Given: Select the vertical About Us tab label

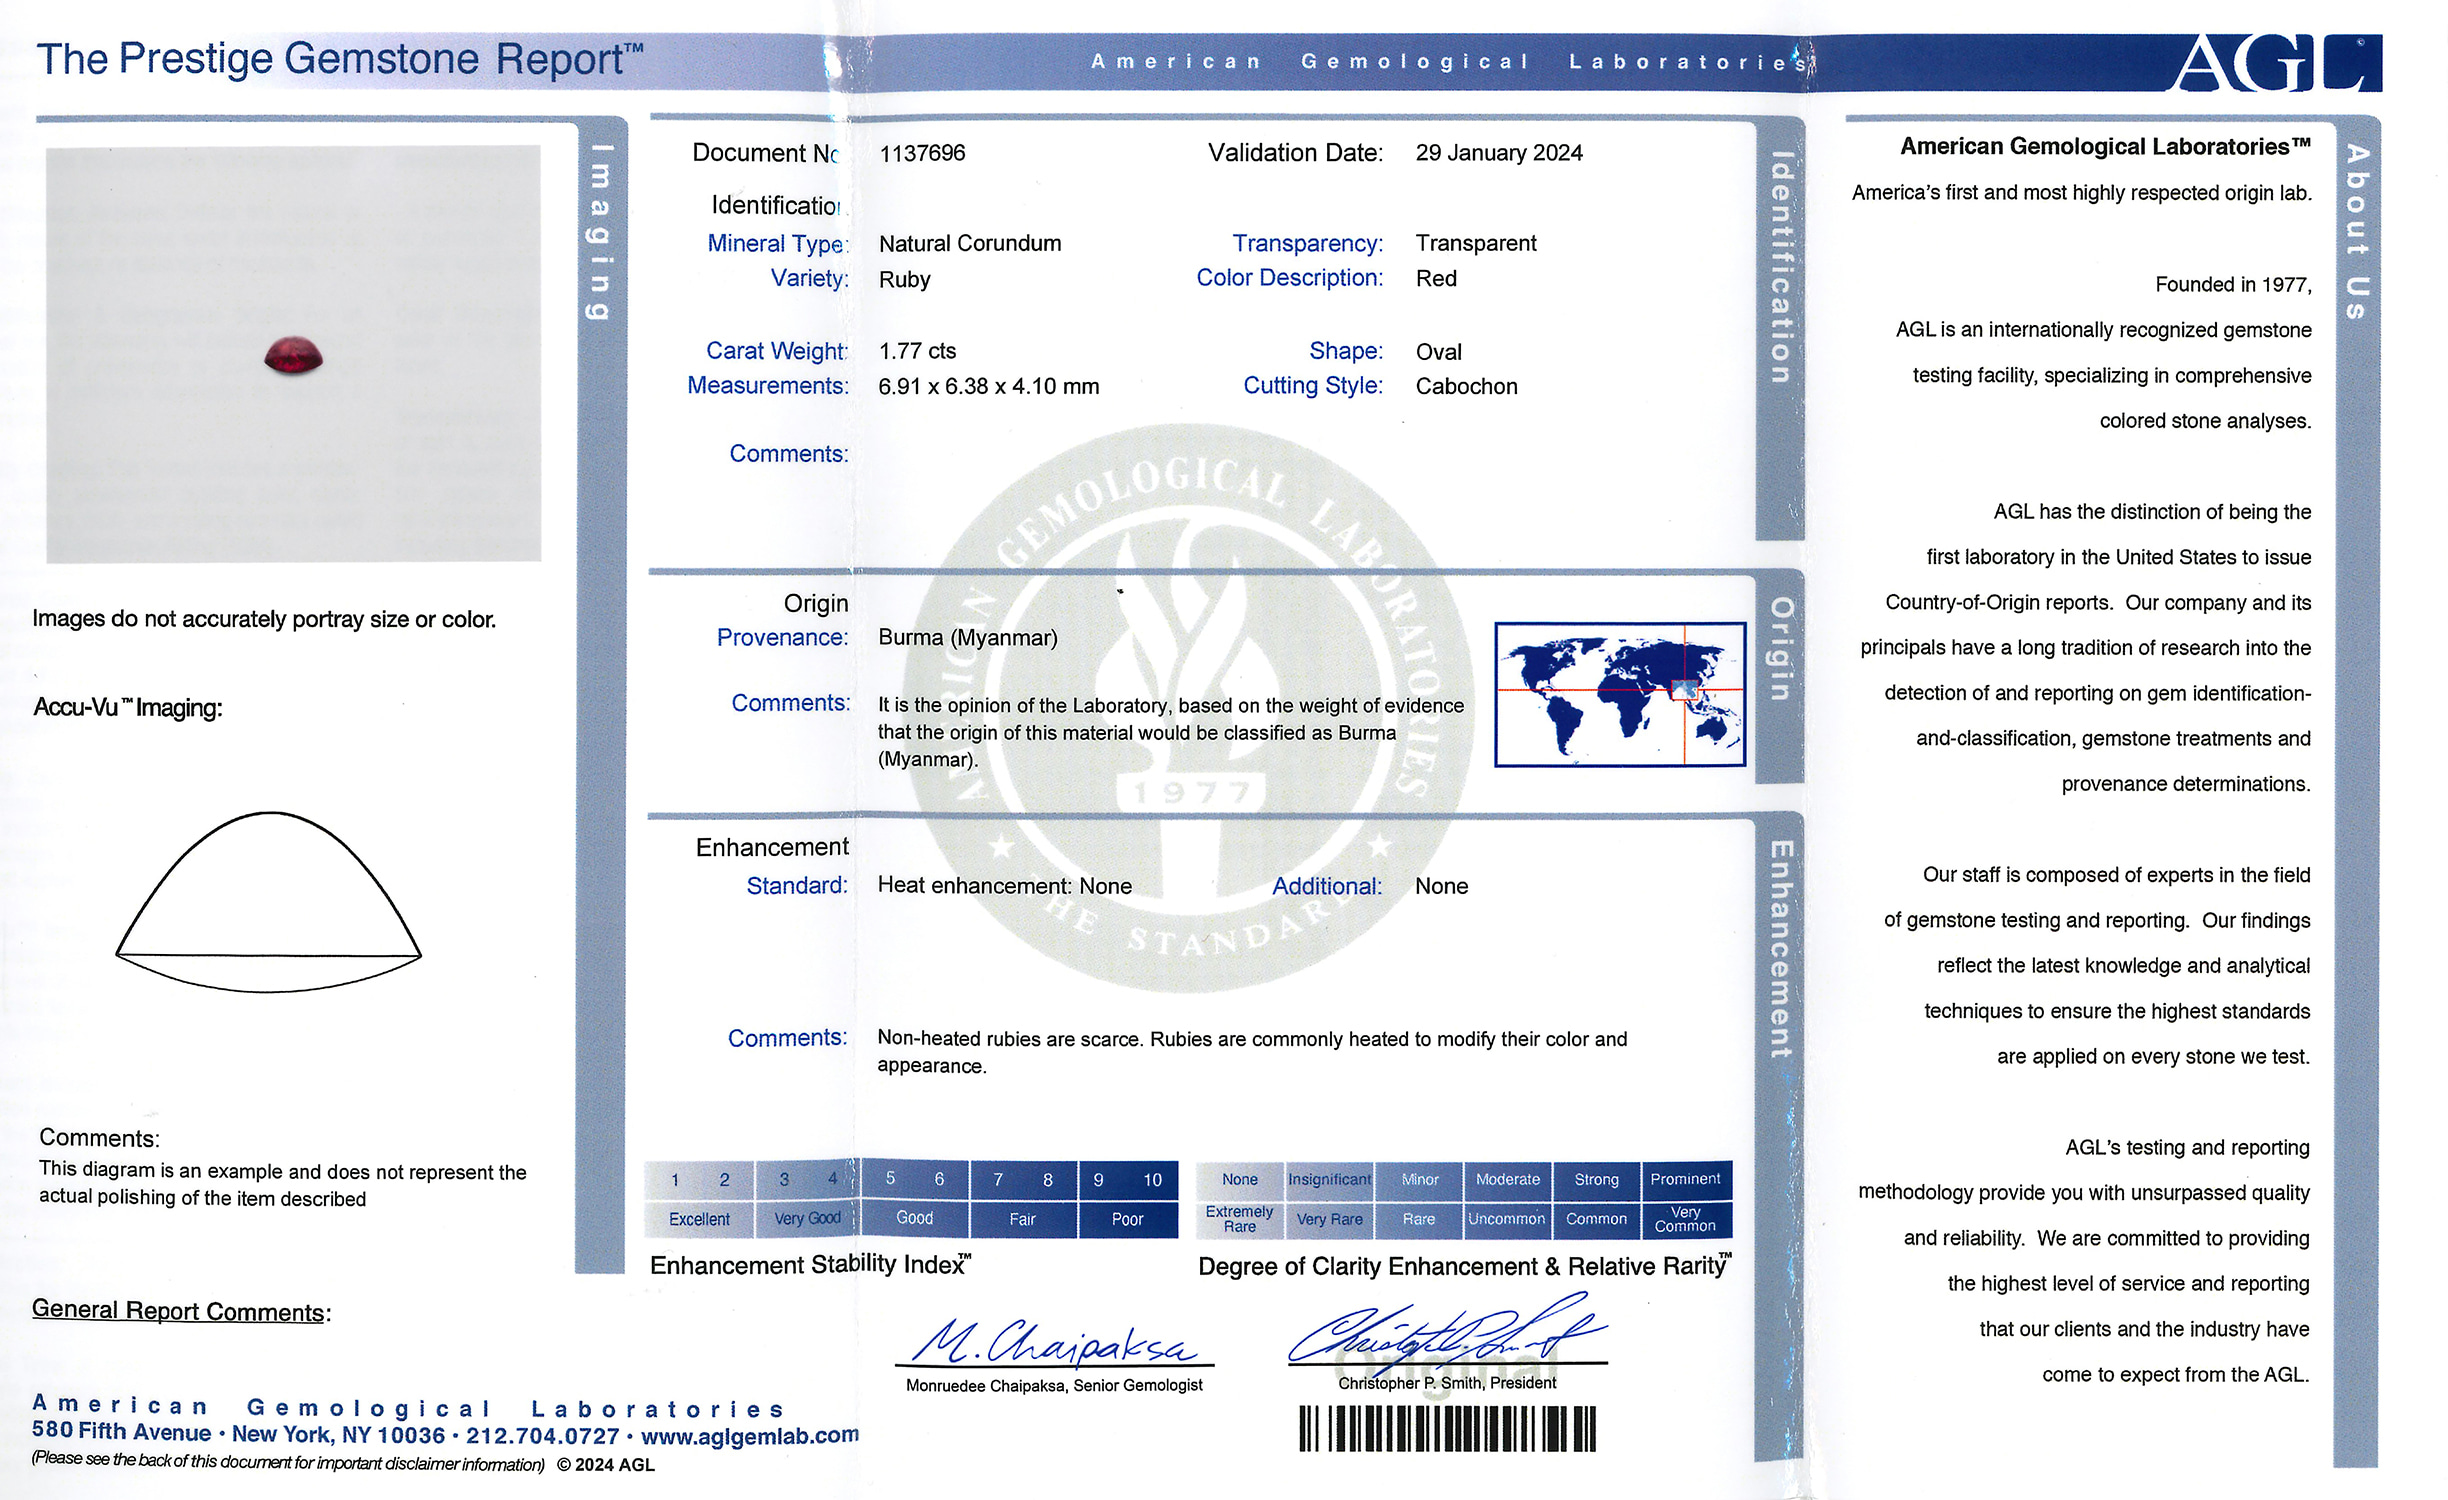Looking at the screenshot, I should tap(2357, 232).
